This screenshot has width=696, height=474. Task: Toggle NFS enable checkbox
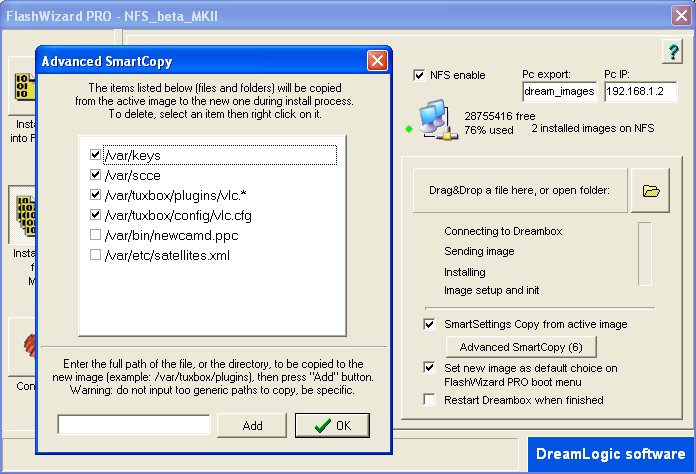(419, 75)
